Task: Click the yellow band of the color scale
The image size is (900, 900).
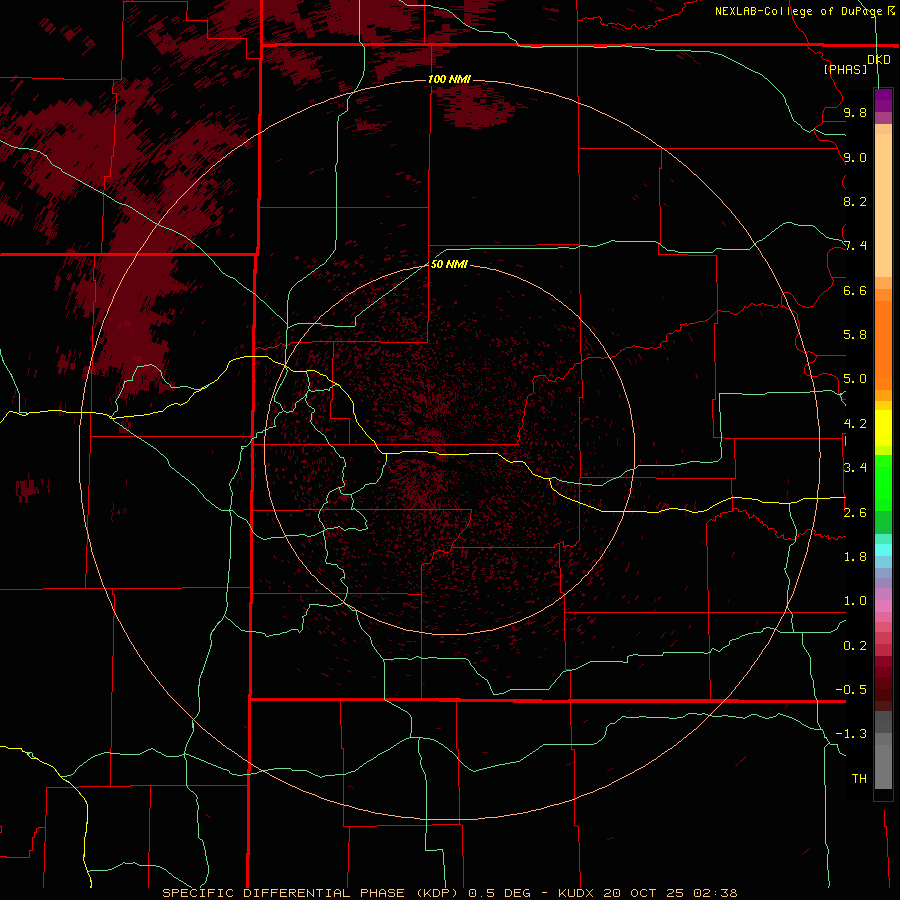Action: click(x=883, y=428)
